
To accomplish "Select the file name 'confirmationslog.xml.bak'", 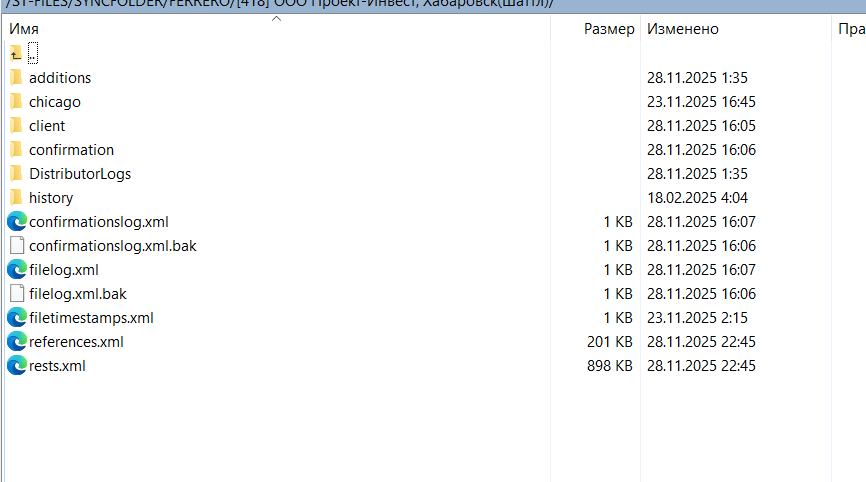I will point(113,246).
